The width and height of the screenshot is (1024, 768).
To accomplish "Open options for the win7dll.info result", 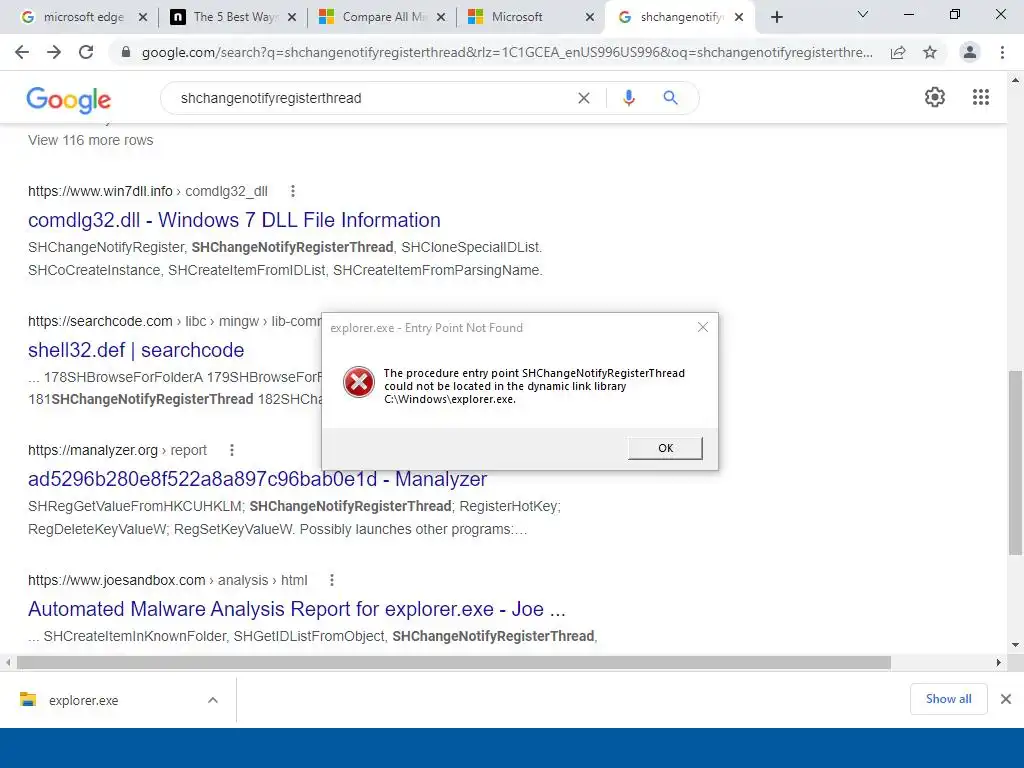I will [x=293, y=191].
